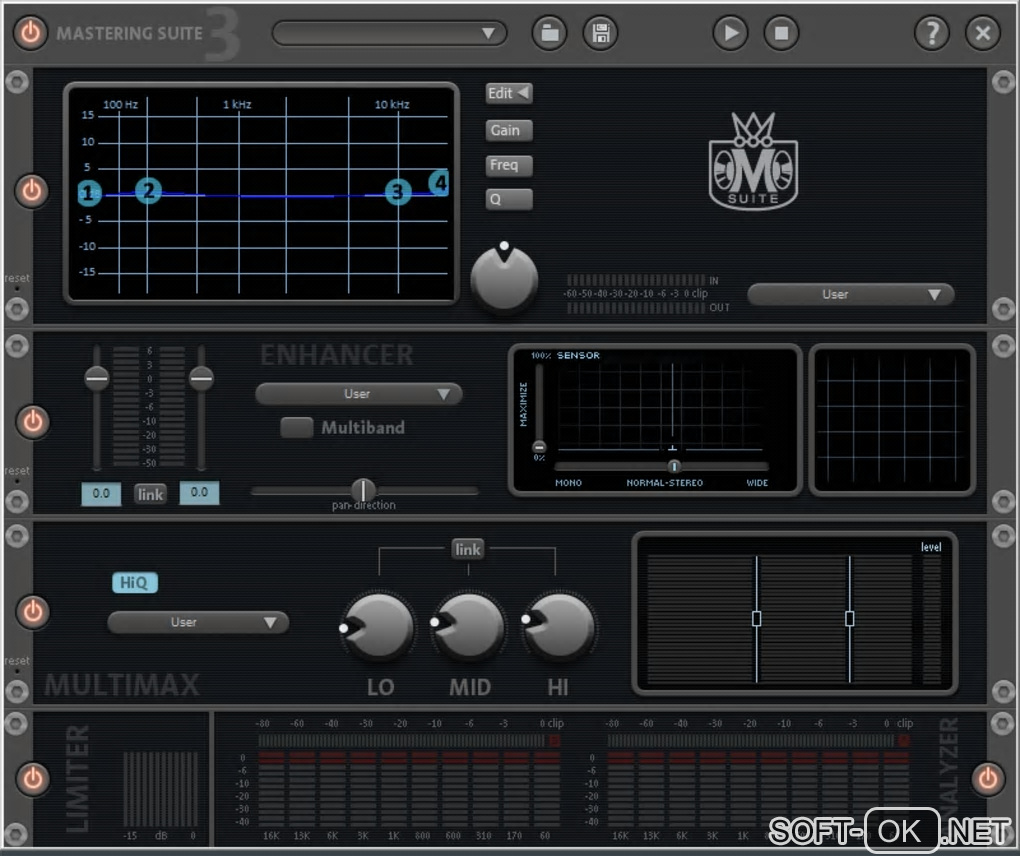The image size is (1020, 856).
Task: Toggle the Enhancer fader link button
Action: [150, 494]
